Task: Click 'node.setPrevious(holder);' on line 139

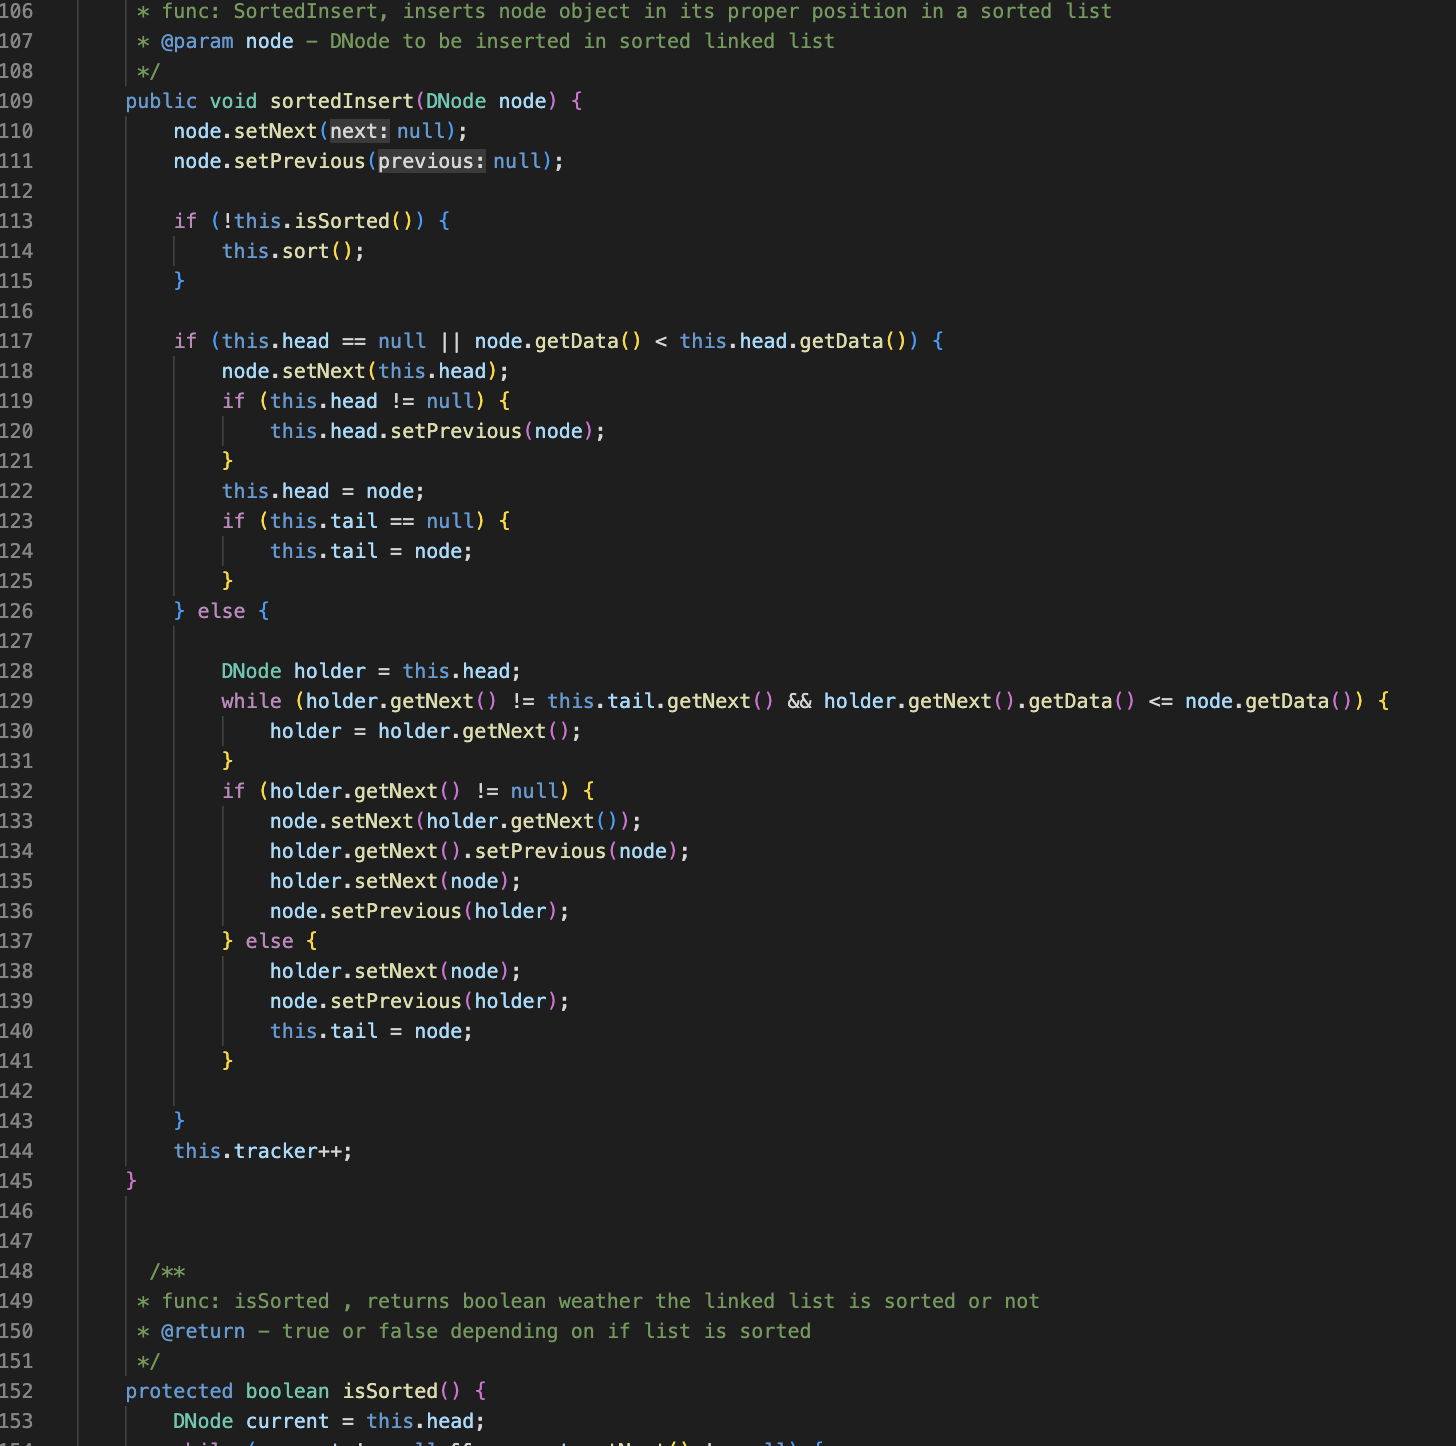Action: (x=420, y=1001)
